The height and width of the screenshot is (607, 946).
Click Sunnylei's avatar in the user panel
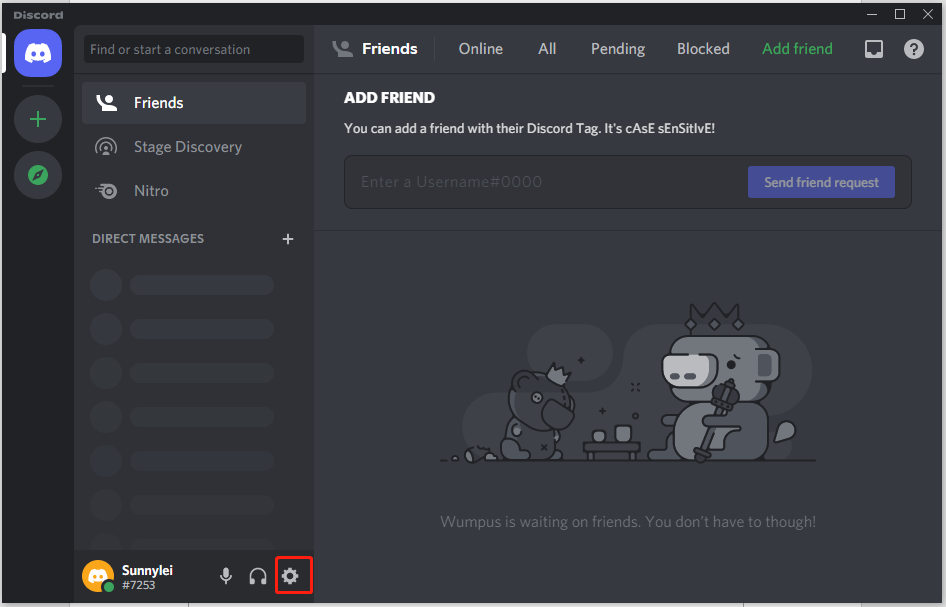[x=98, y=576]
